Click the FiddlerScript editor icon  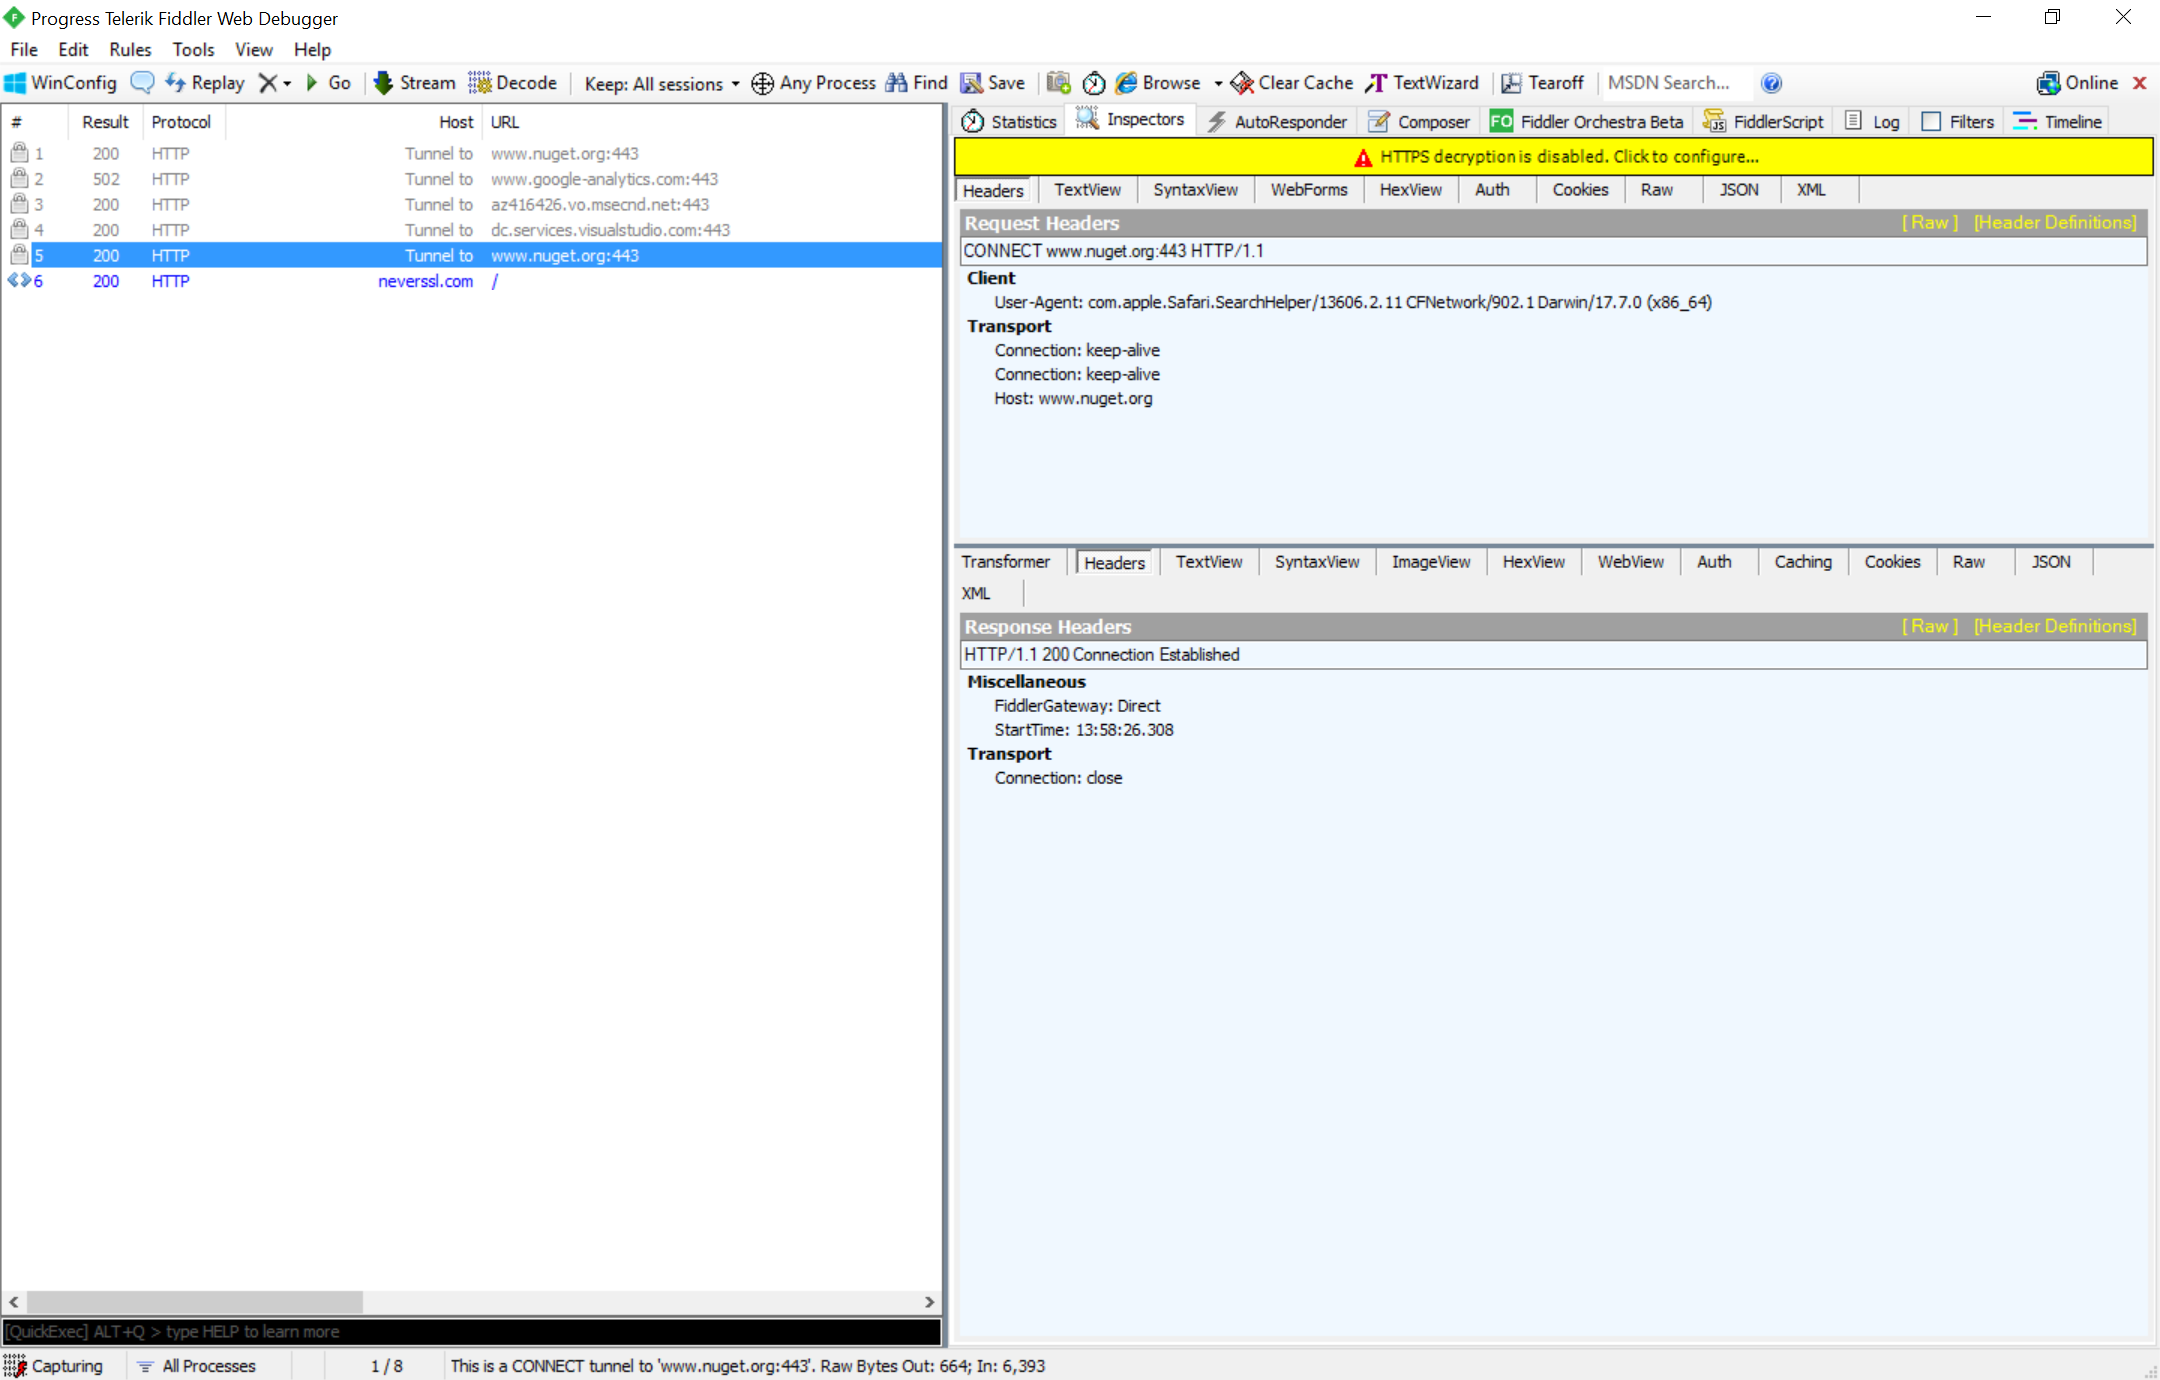coord(1714,121)
